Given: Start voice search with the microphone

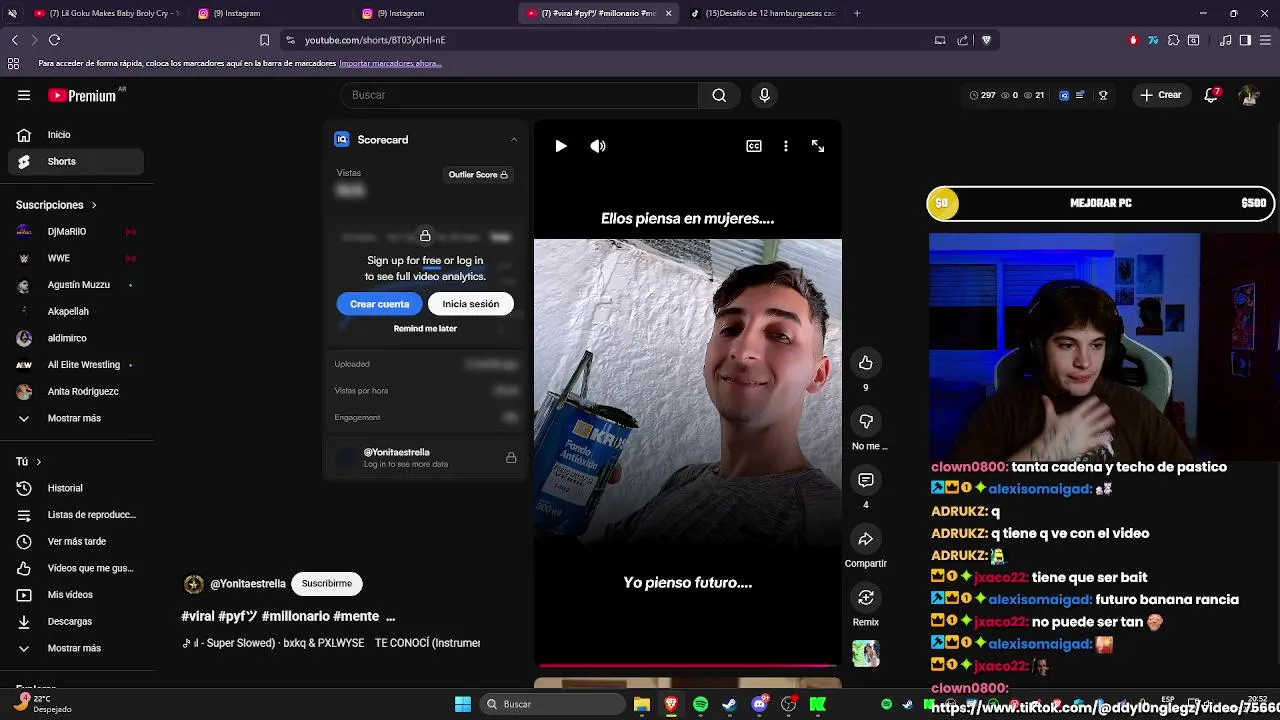Looking at the screenshot, I should (x=764, y=95).
